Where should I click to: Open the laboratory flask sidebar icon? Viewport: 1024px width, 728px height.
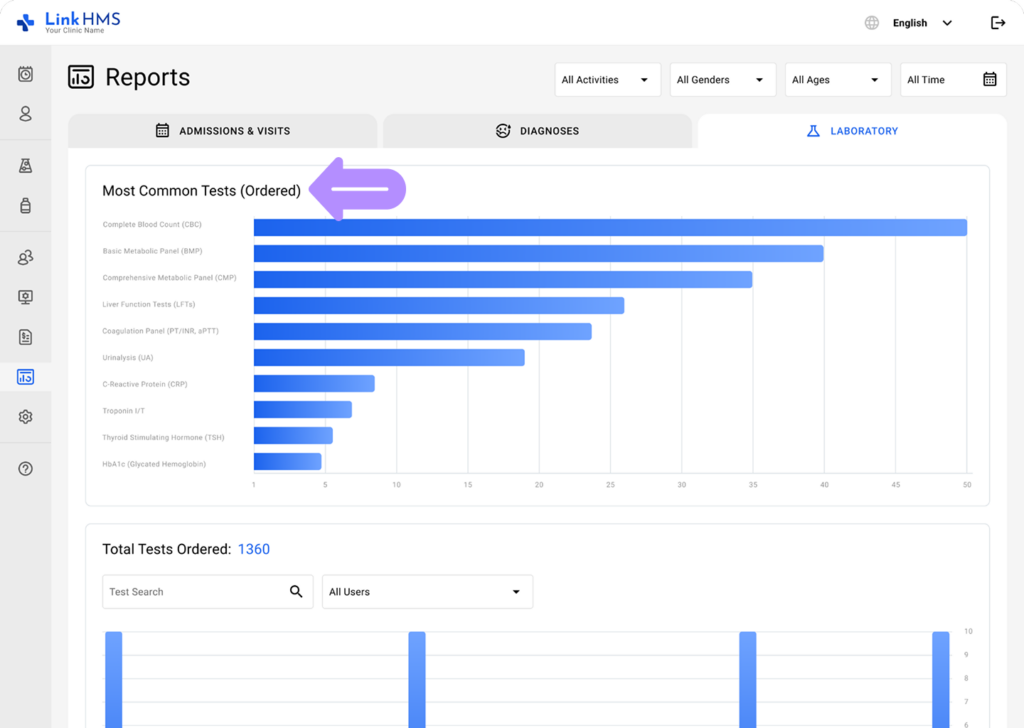26,166
